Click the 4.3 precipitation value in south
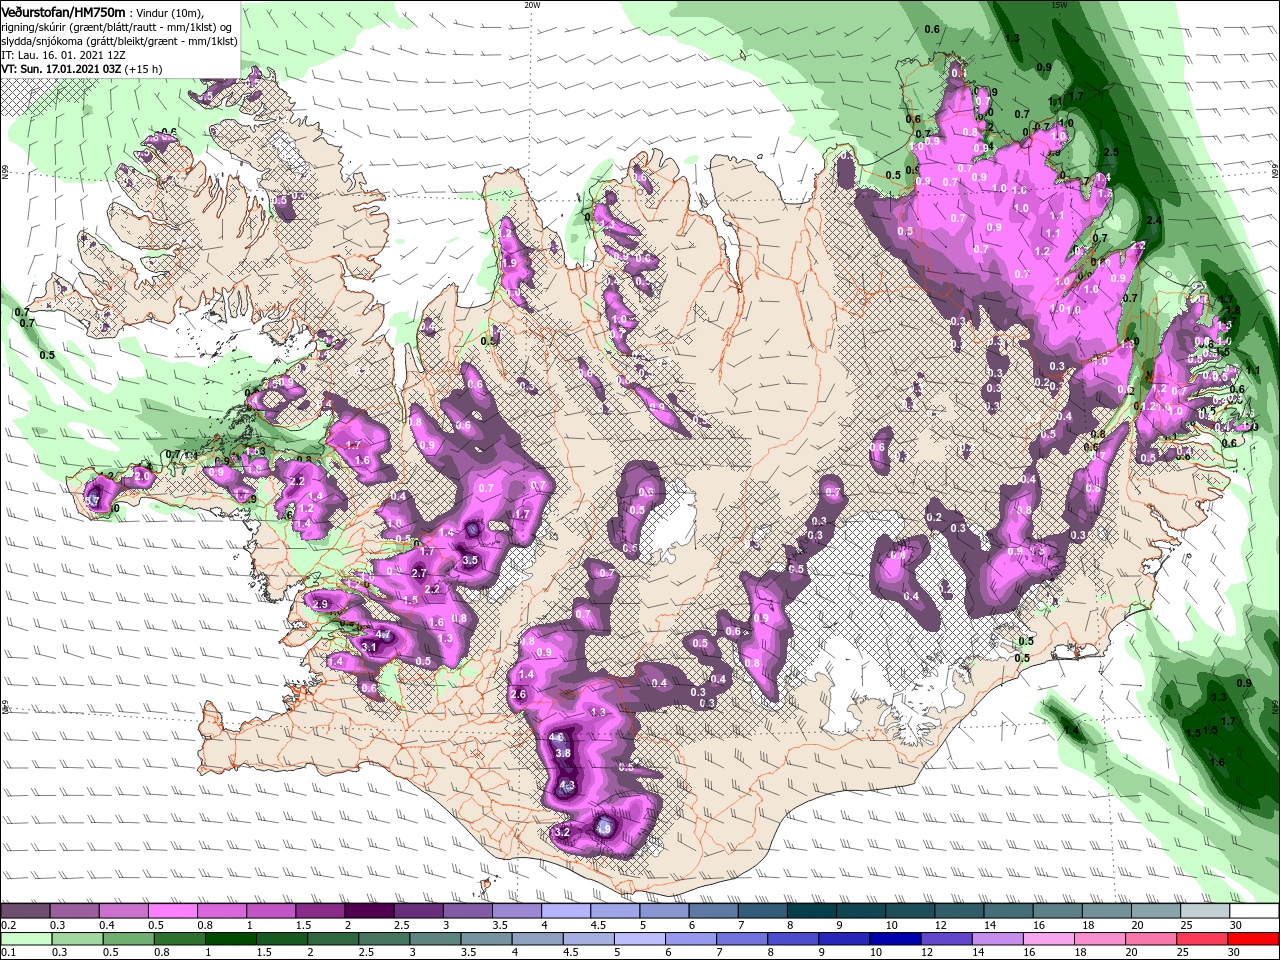This screenshot has height=960, width=1280. tap(568, 786)
